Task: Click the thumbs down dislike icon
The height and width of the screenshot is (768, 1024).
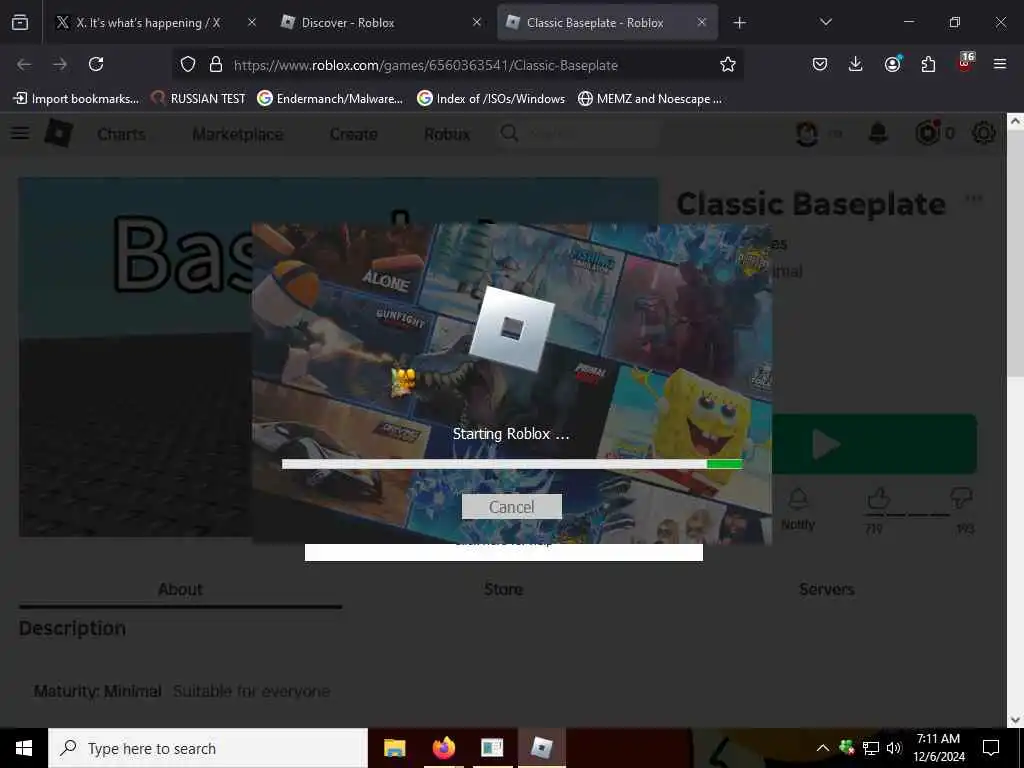Action: point(961,498)
